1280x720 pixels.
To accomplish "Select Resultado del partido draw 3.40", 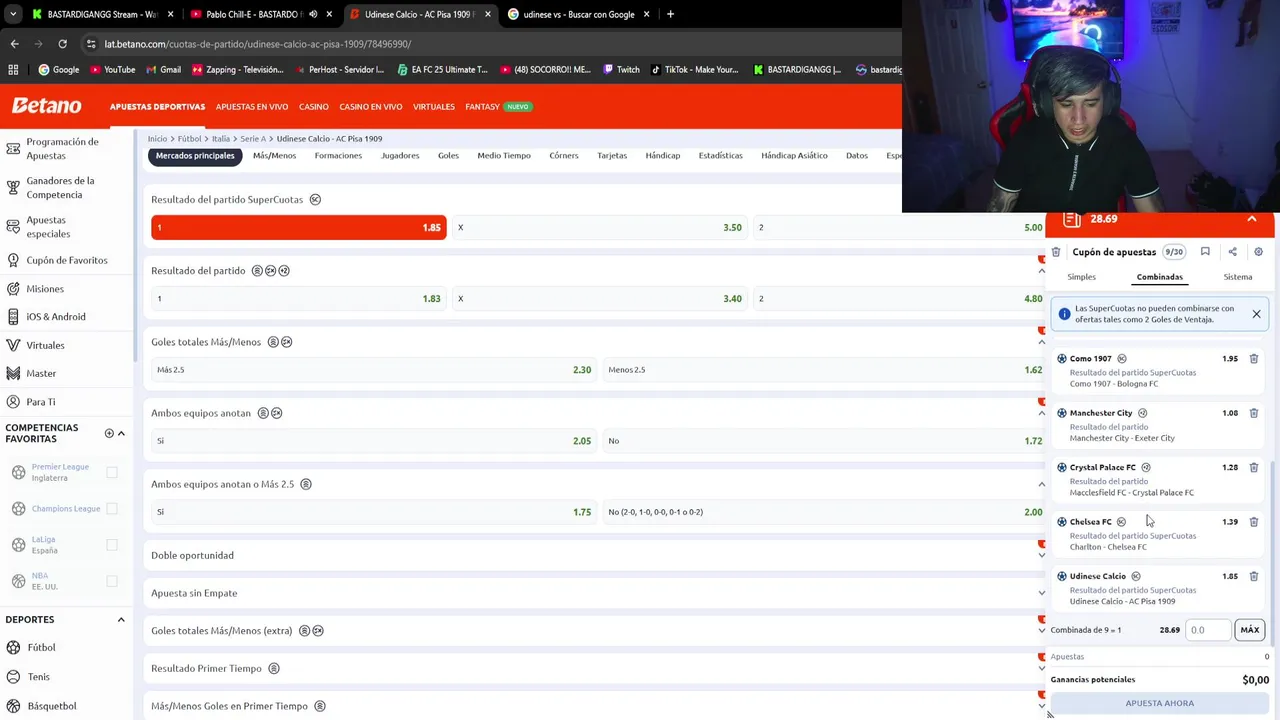I will [600, 299].
